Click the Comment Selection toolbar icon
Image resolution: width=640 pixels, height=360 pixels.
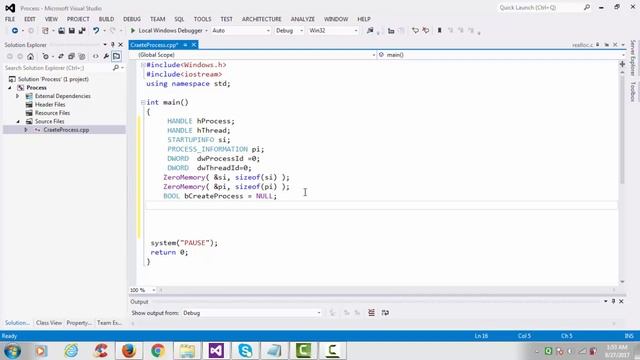pyautogui.click(x=415, y=31)
